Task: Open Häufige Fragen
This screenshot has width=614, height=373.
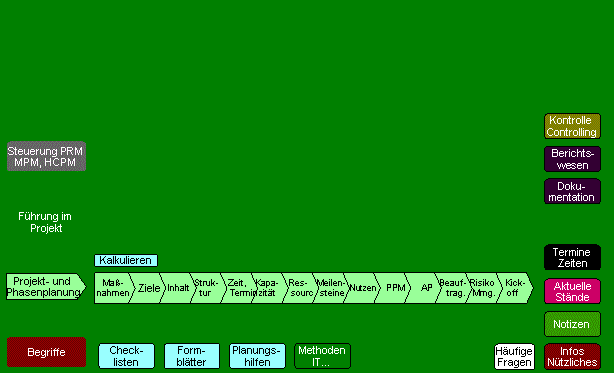Action: [x=514, y=357]
